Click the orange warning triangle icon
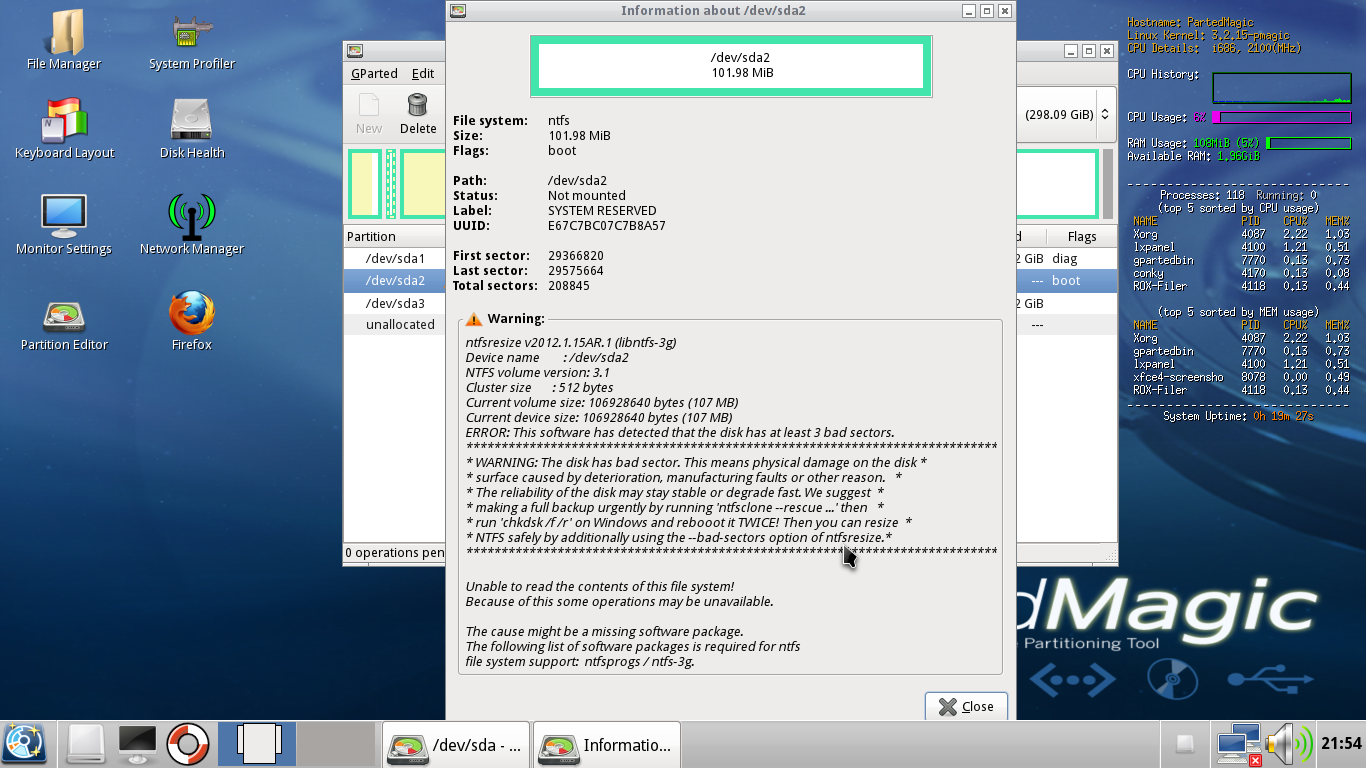Viewport: 1366px width, 768px height. click(474, 319)
